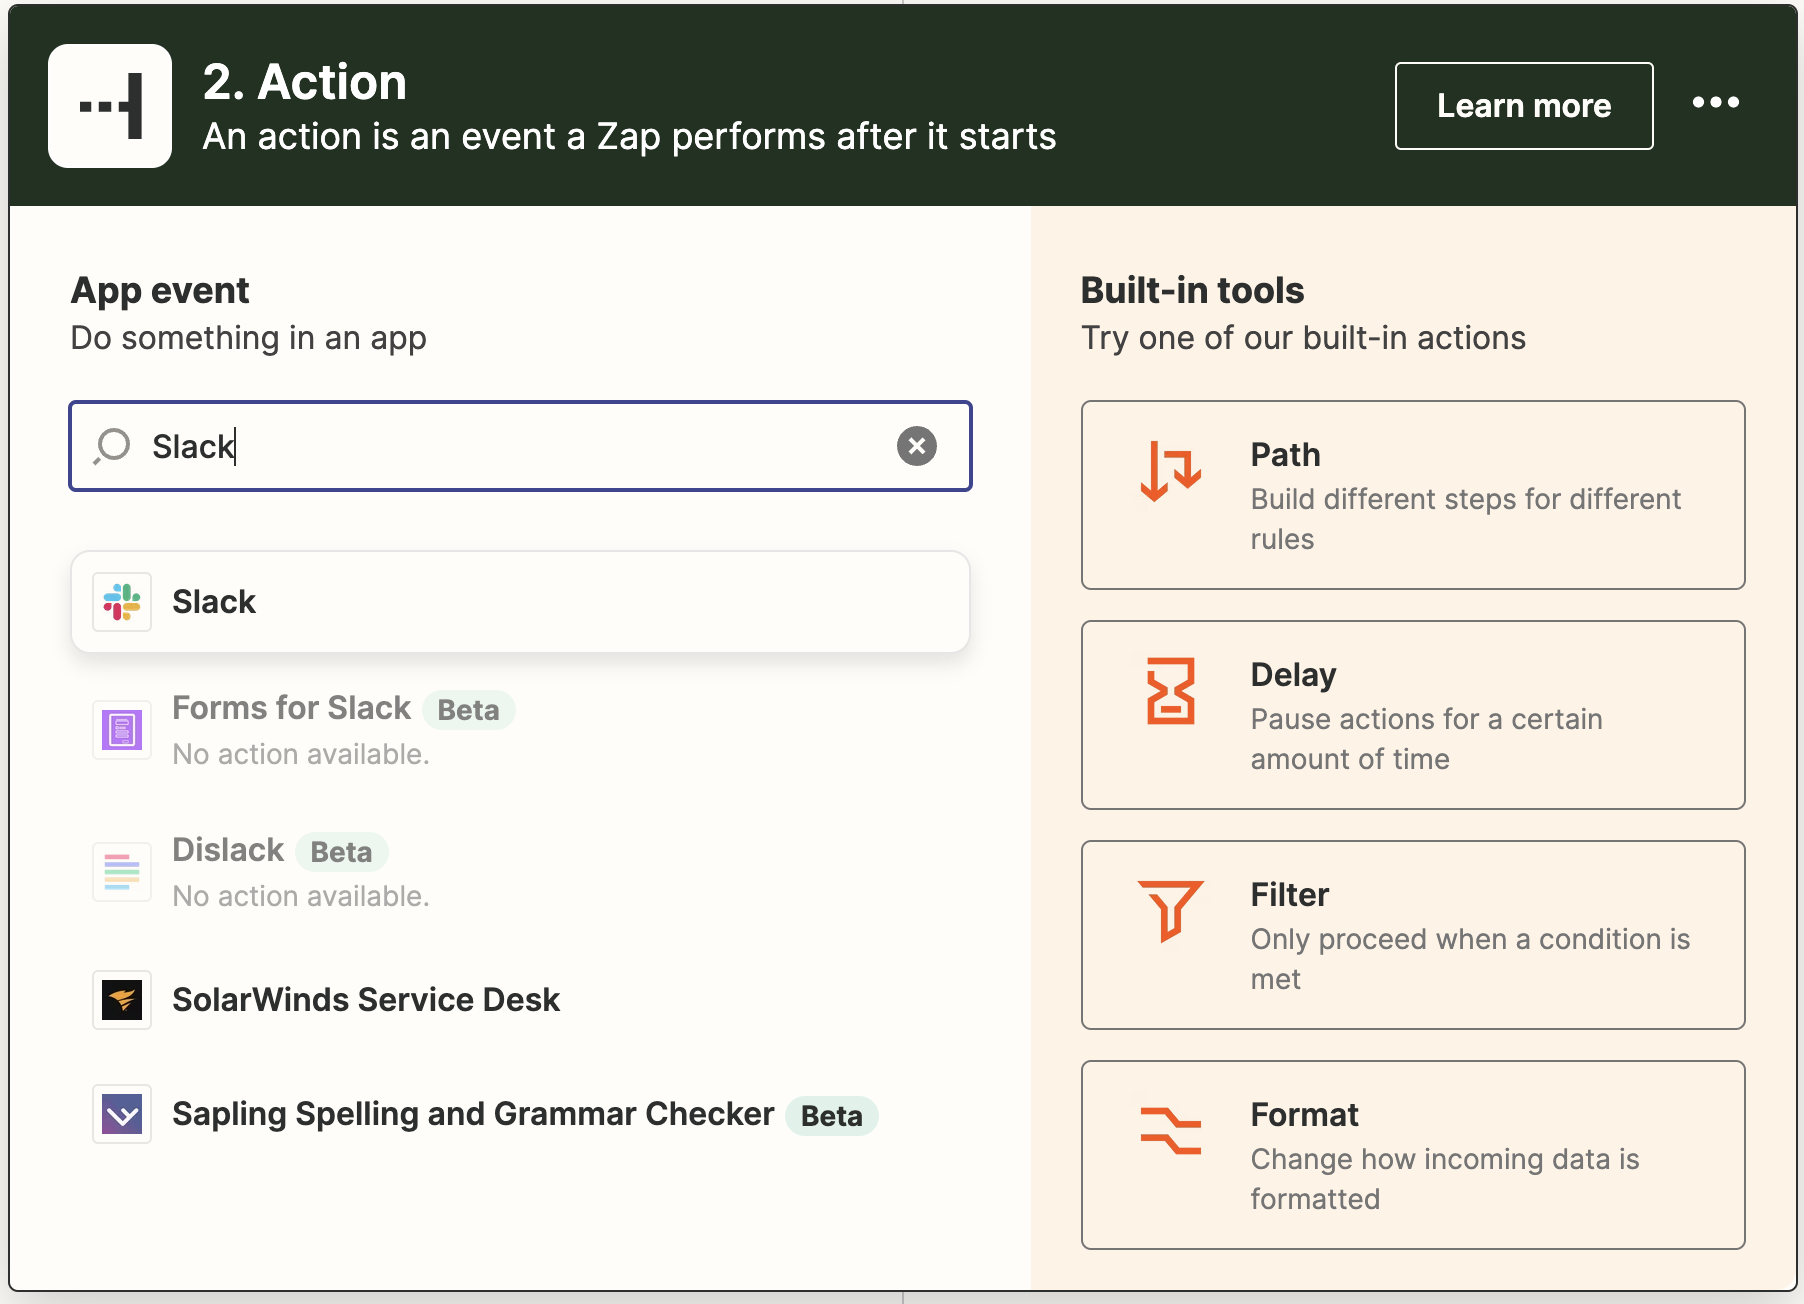This screenshot has width=1804, height=1304.
Task: Clear the search field with X button
Action: [916, 446]
